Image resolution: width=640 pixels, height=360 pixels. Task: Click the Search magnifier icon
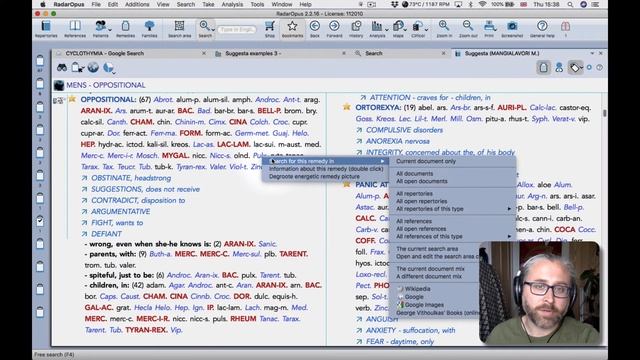point(204,27)
